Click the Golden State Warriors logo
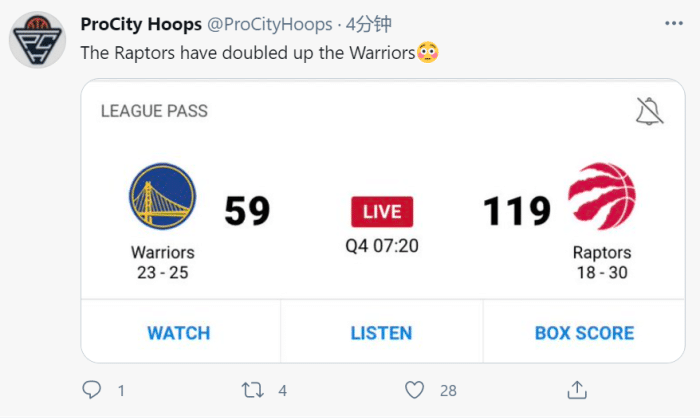Viewport: 700px width, 420px height. 162,197
